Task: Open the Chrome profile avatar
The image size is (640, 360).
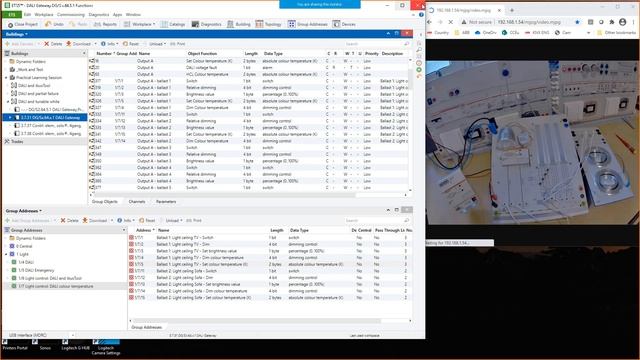Action: click(x=622, y=22)
